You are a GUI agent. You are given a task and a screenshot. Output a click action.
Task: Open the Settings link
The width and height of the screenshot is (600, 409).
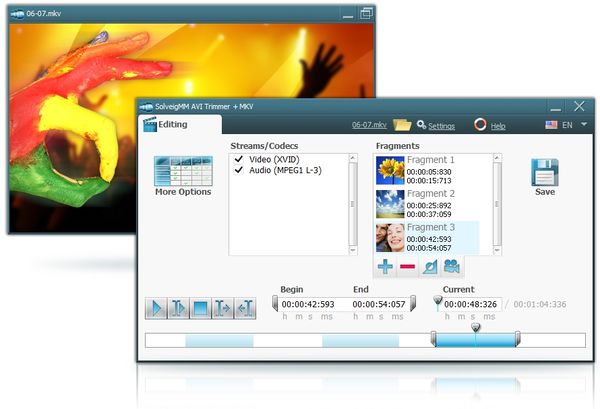click(x=441, y=126)
